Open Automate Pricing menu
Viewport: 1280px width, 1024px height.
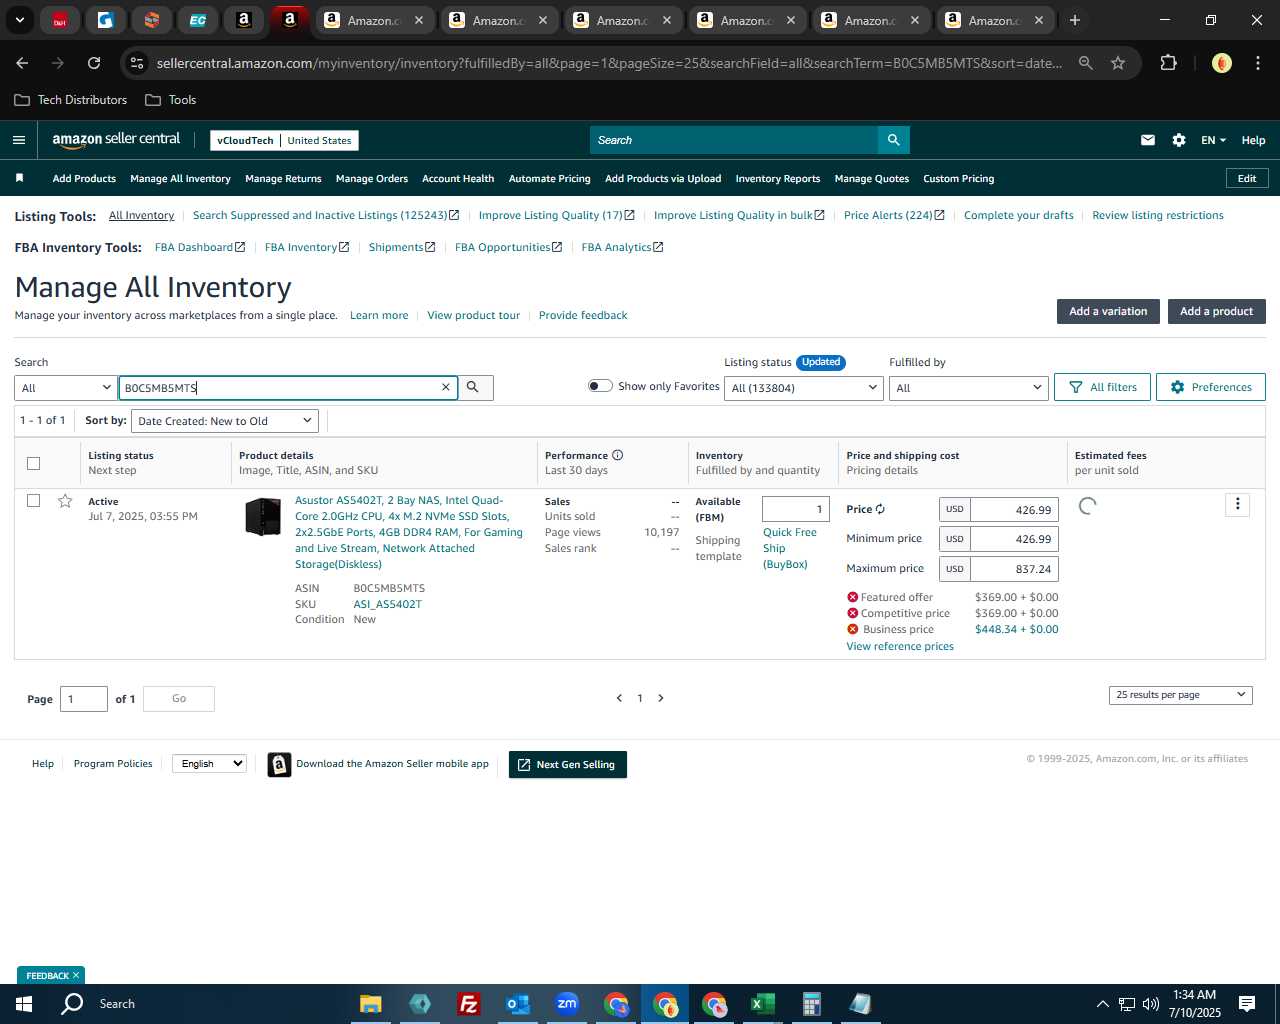pyautogui.click(x=550, y=178)
